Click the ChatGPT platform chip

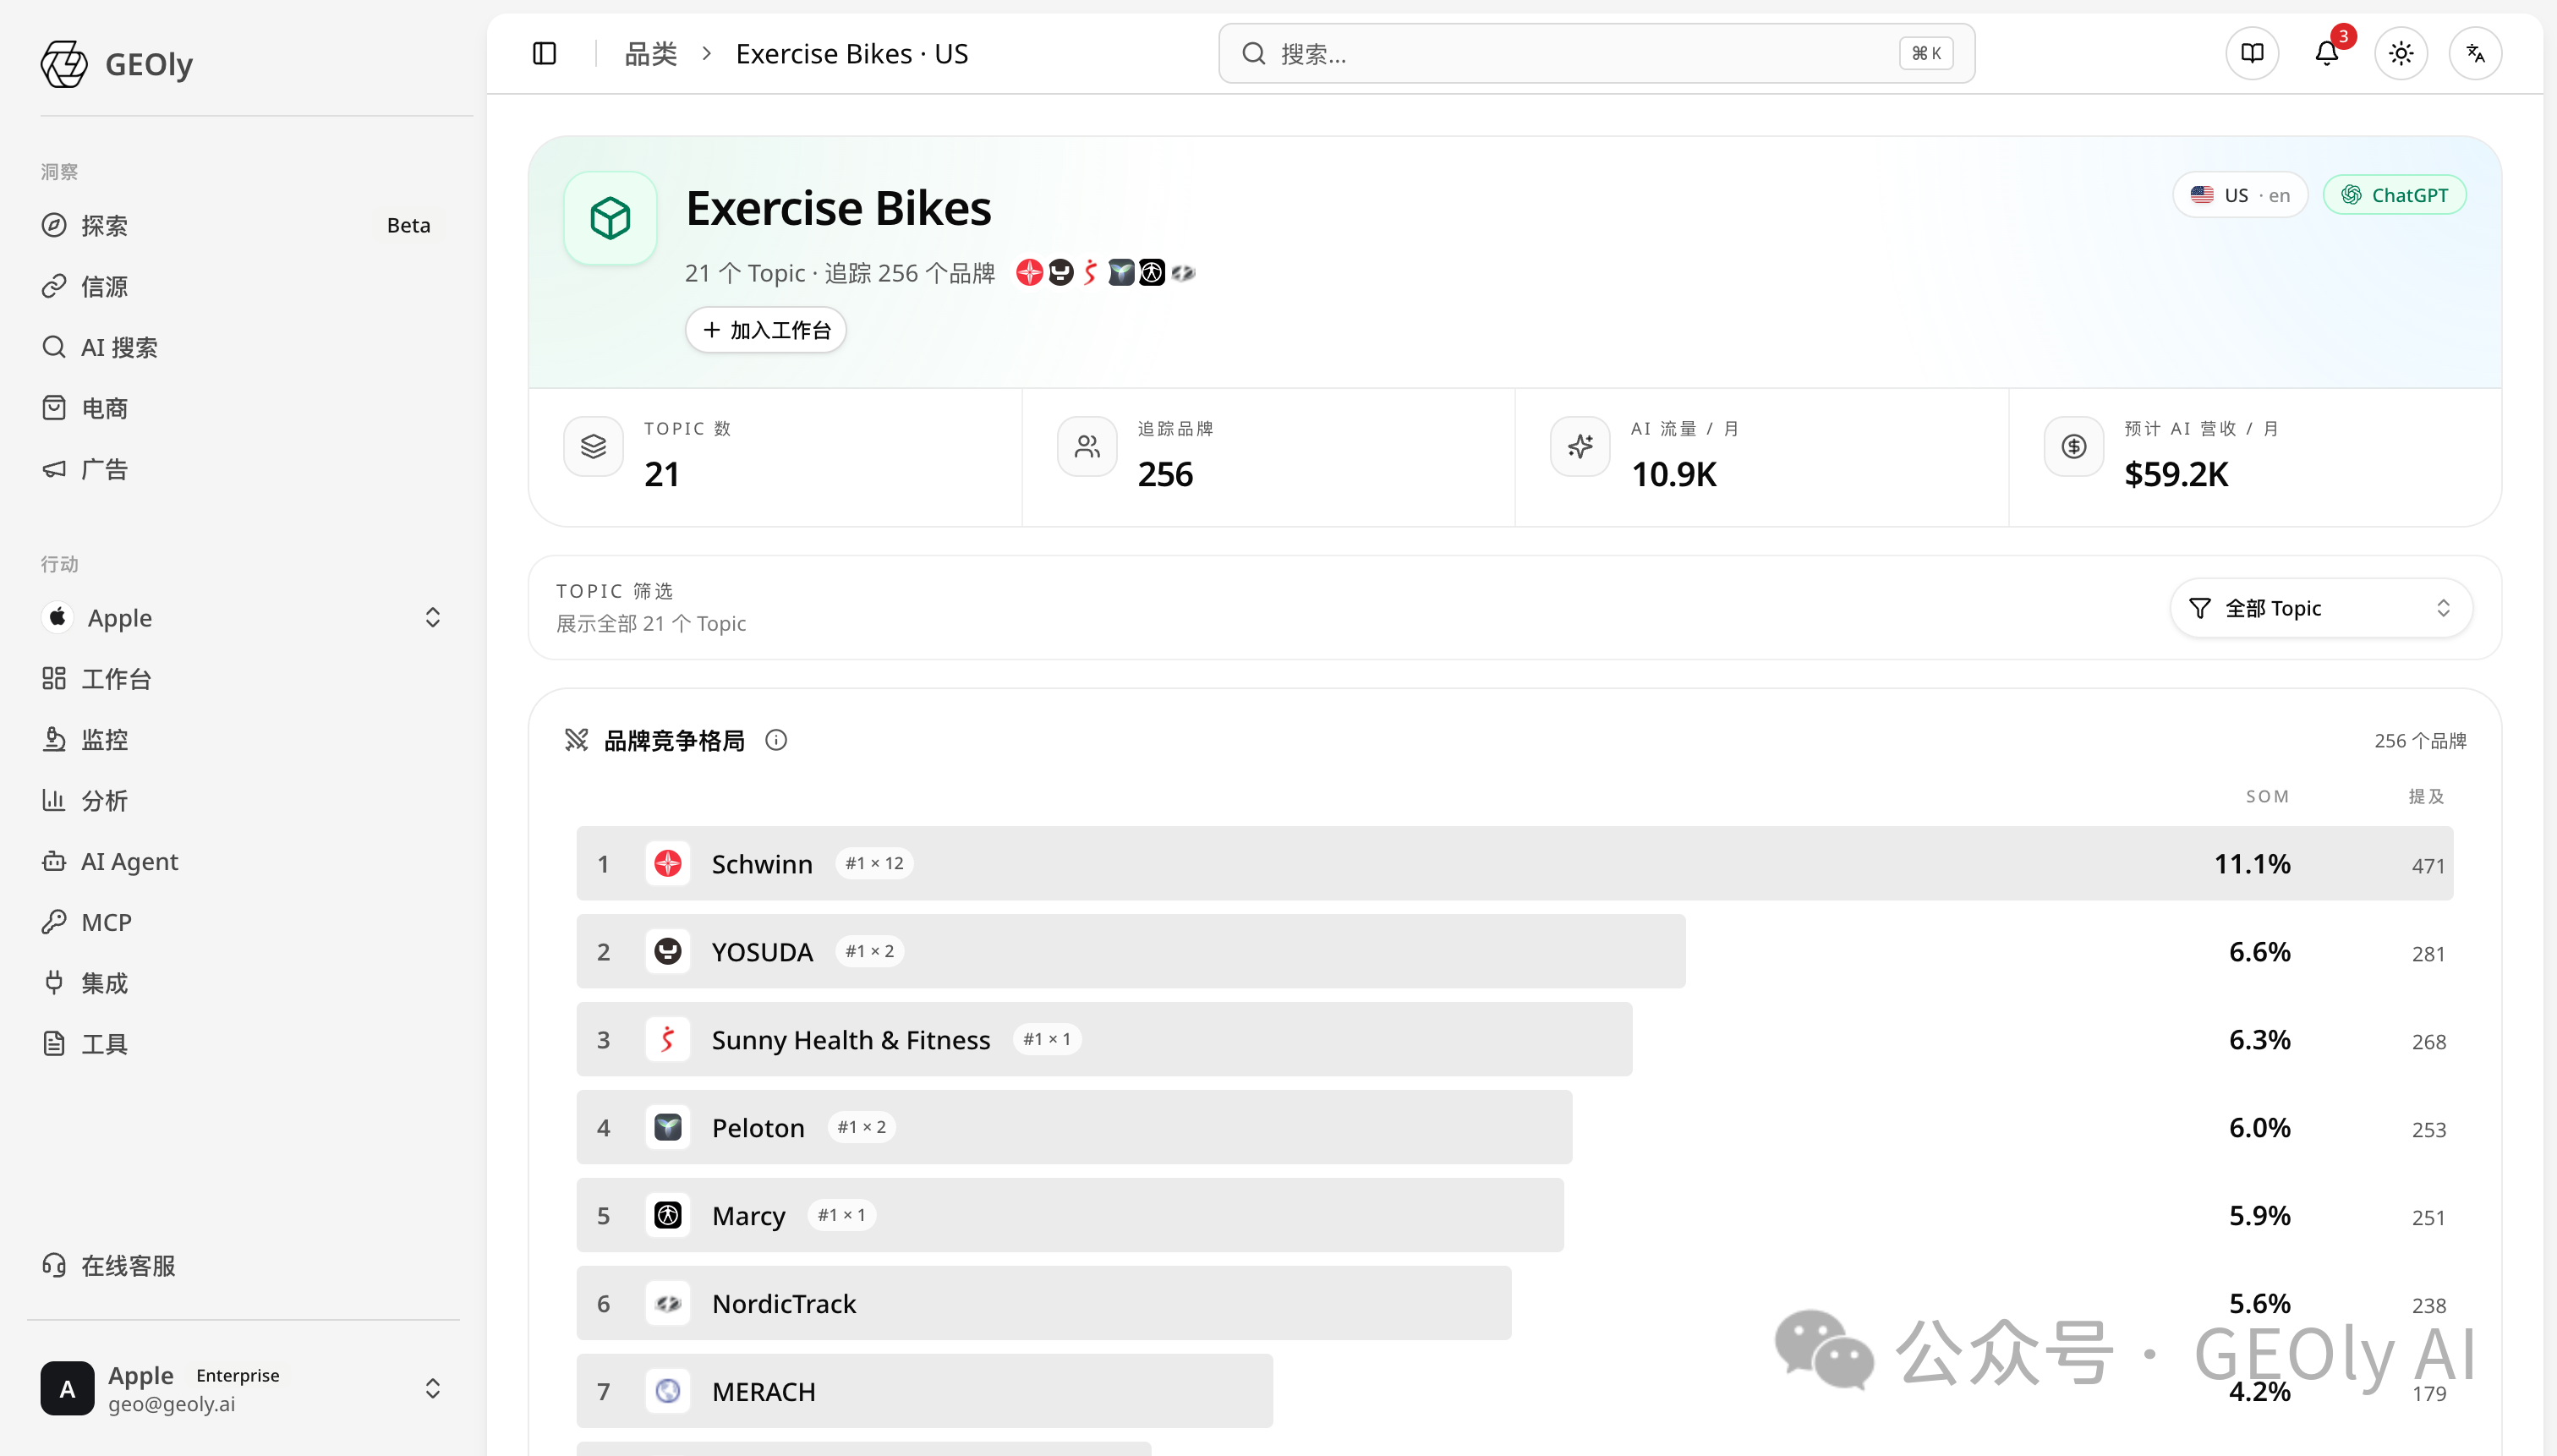(x=2394, y=195)
